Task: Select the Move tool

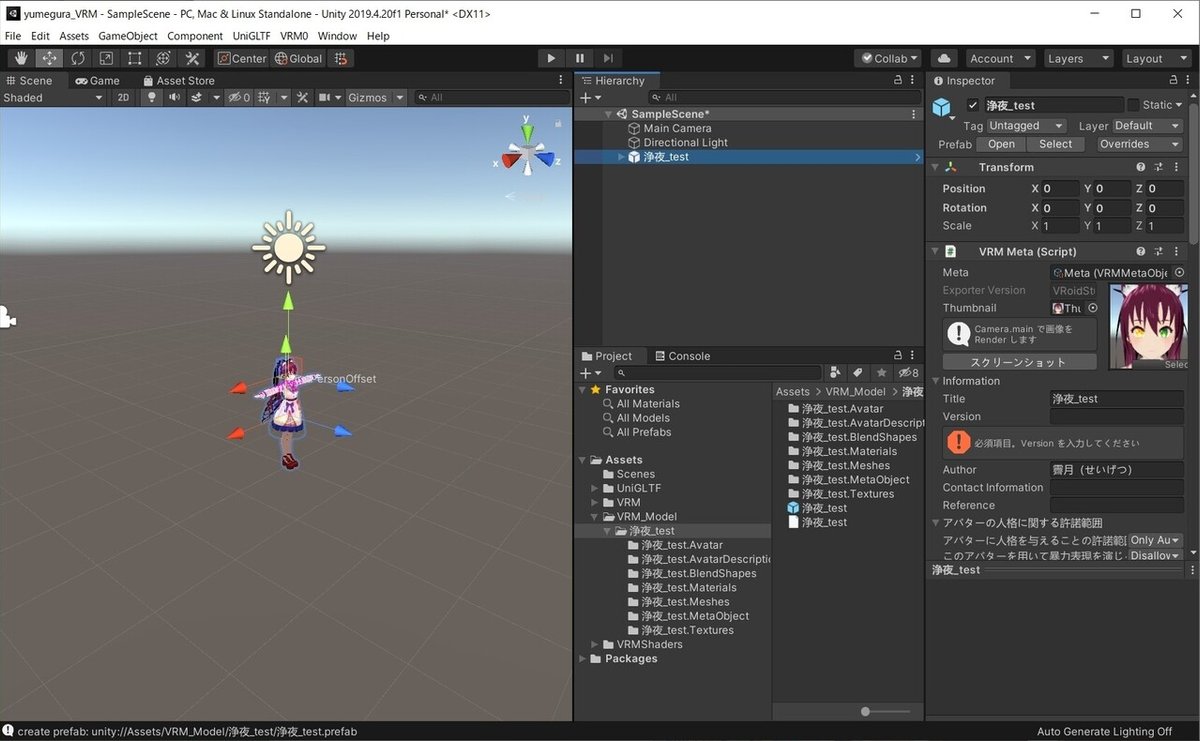Action: [49, 58]
